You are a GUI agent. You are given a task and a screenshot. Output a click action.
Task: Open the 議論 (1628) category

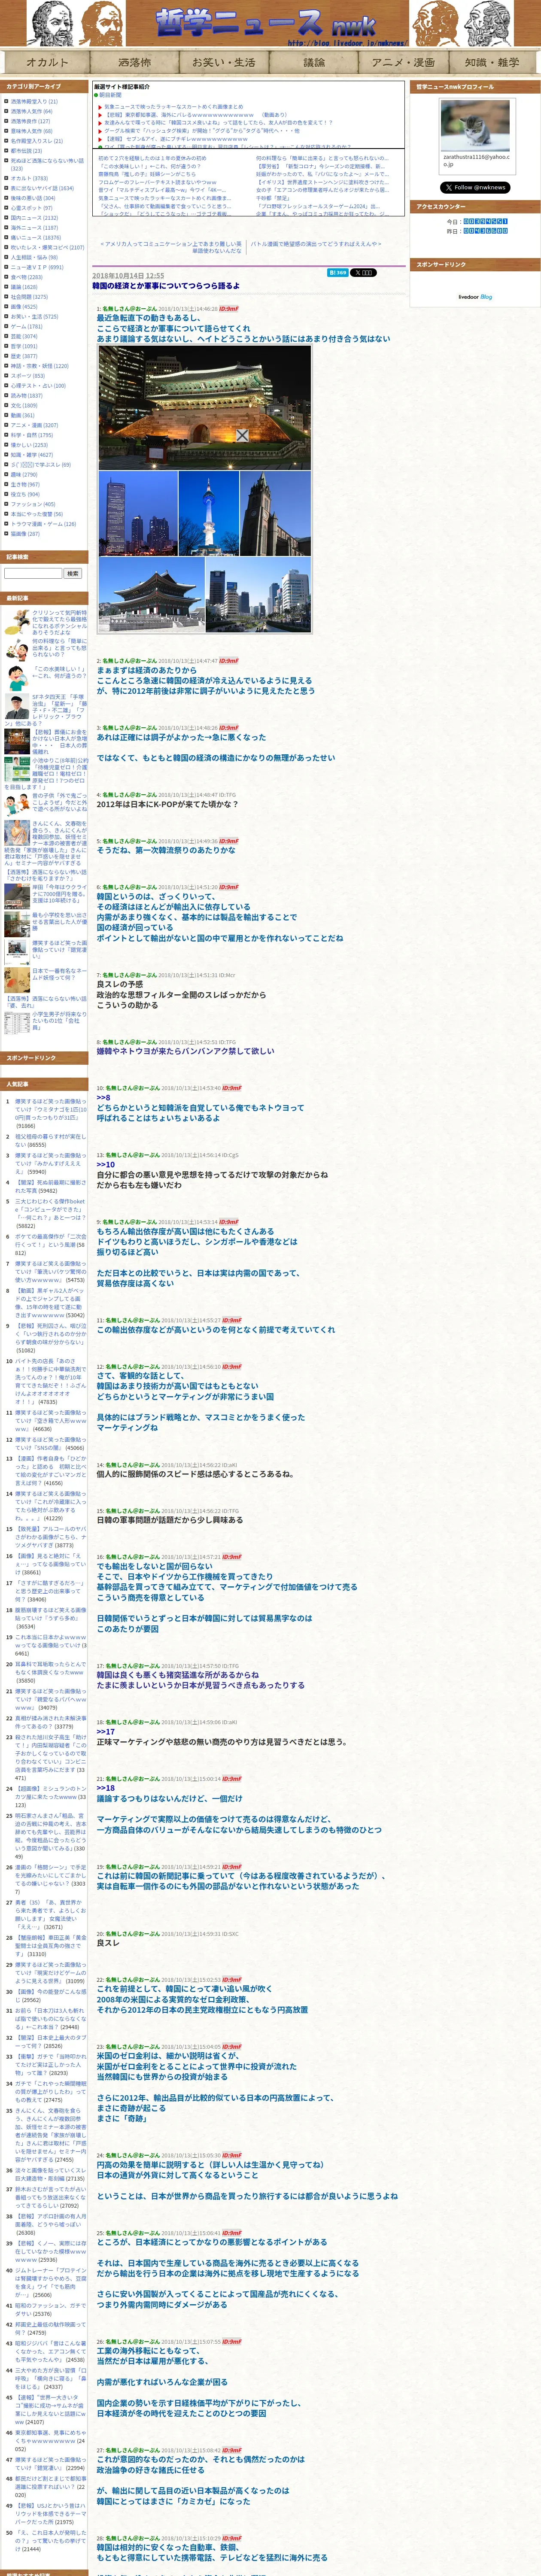[x=24, y=287]
